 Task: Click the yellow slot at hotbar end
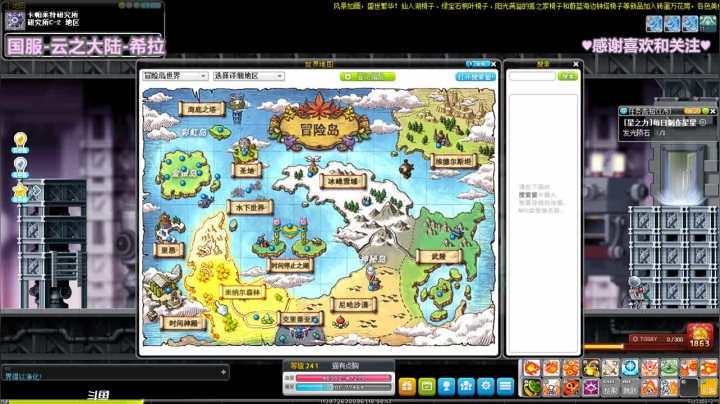tap(709, 387)
